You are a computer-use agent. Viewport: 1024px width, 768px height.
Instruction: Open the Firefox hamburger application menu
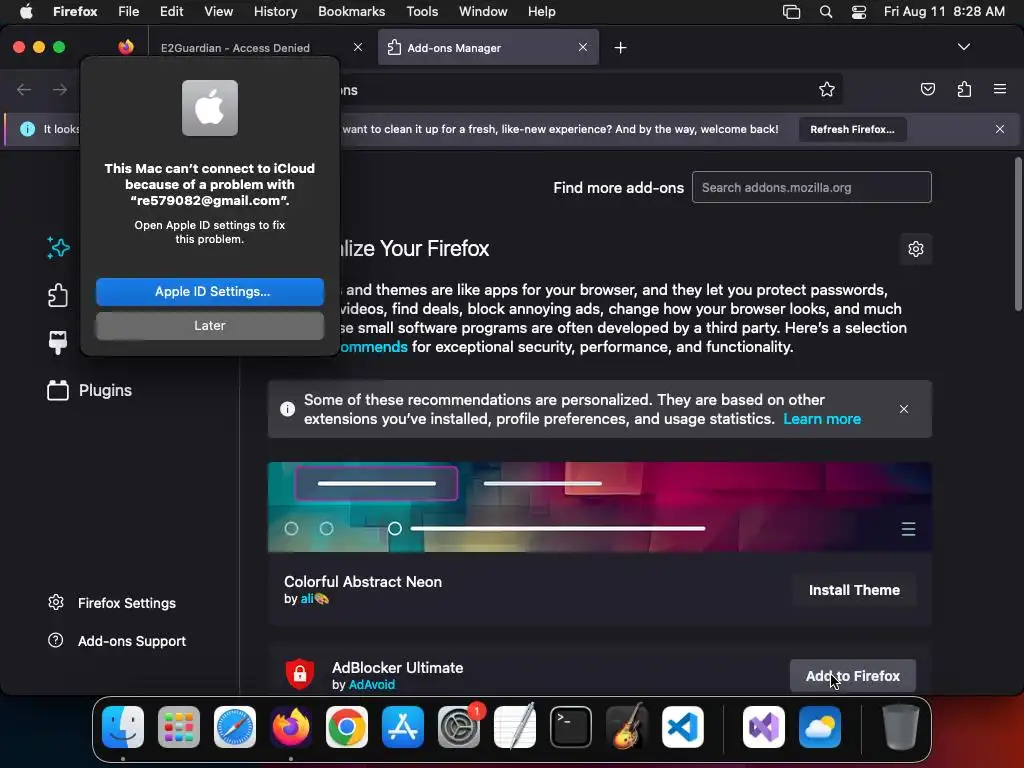click(x=1000, y=89)
